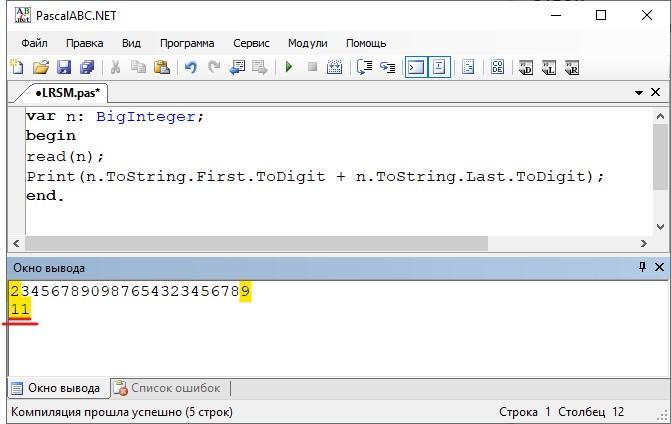Click the Redo arrow icon
The width and height of the screenshot is (671, 424).
coord(214,67)
